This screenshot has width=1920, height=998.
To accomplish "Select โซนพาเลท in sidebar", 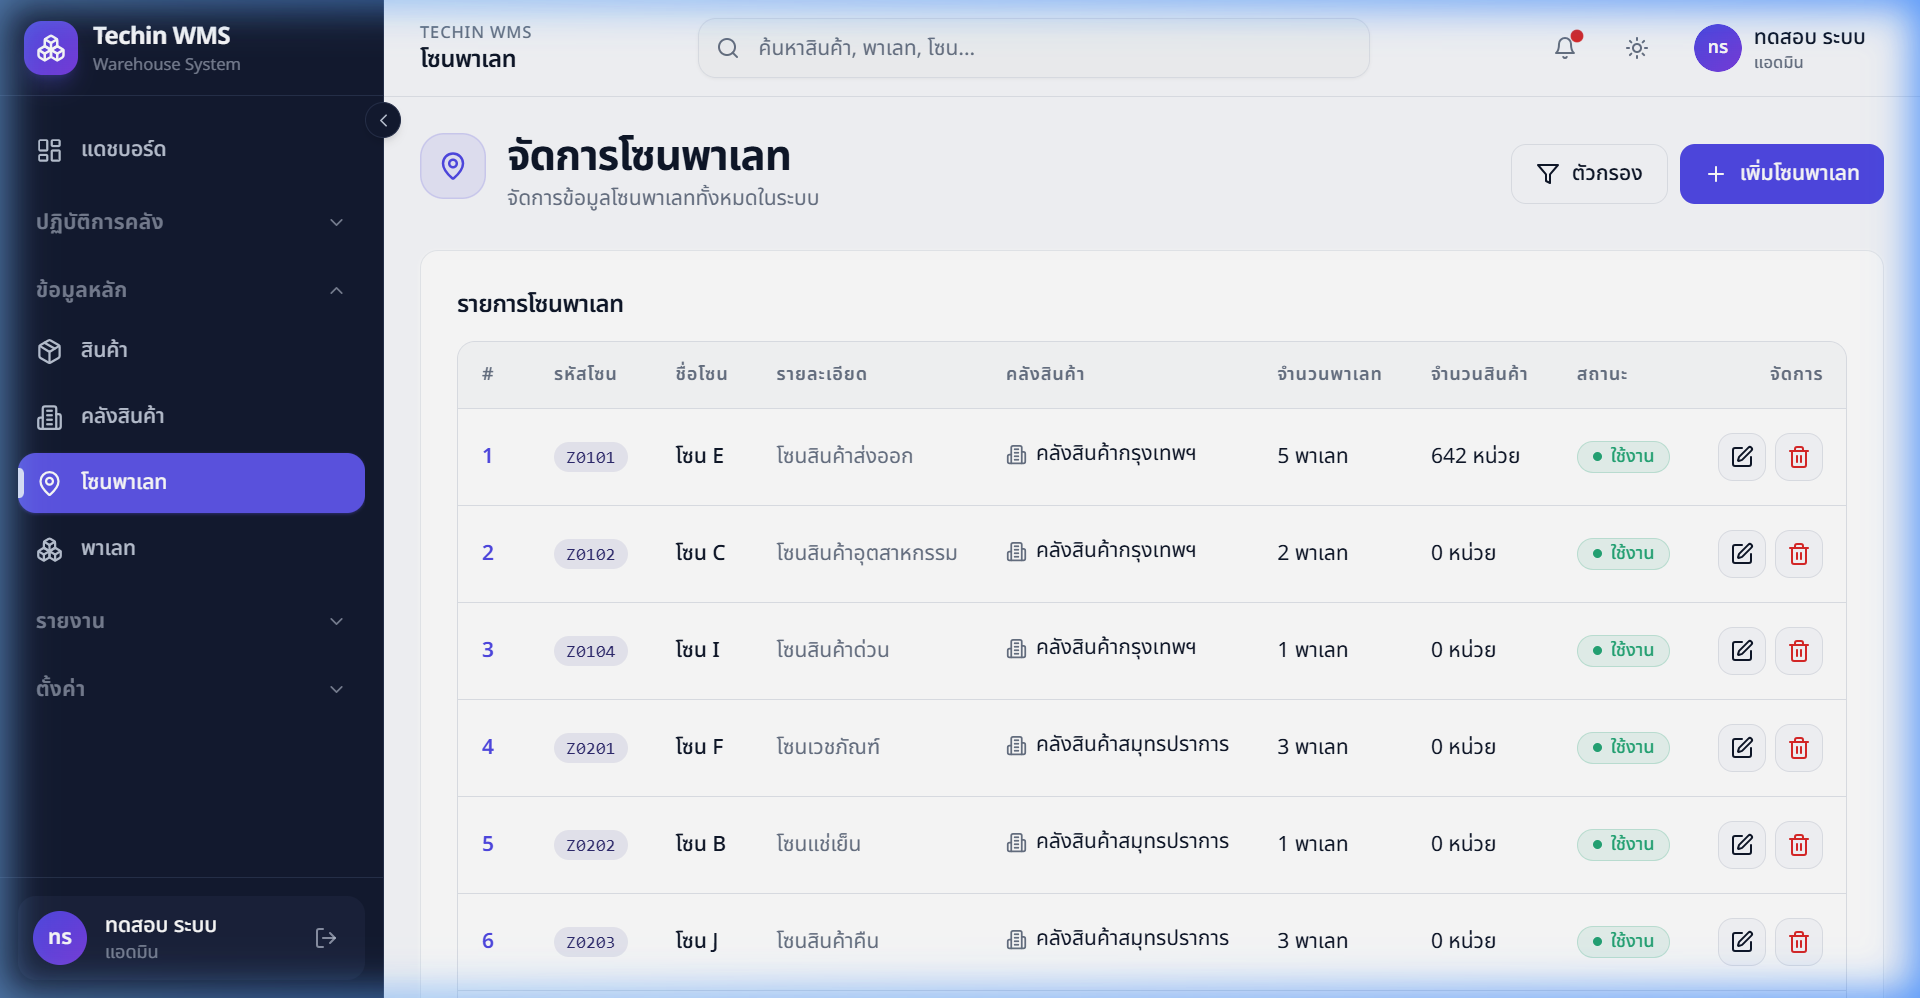I will tap(191, 483).
